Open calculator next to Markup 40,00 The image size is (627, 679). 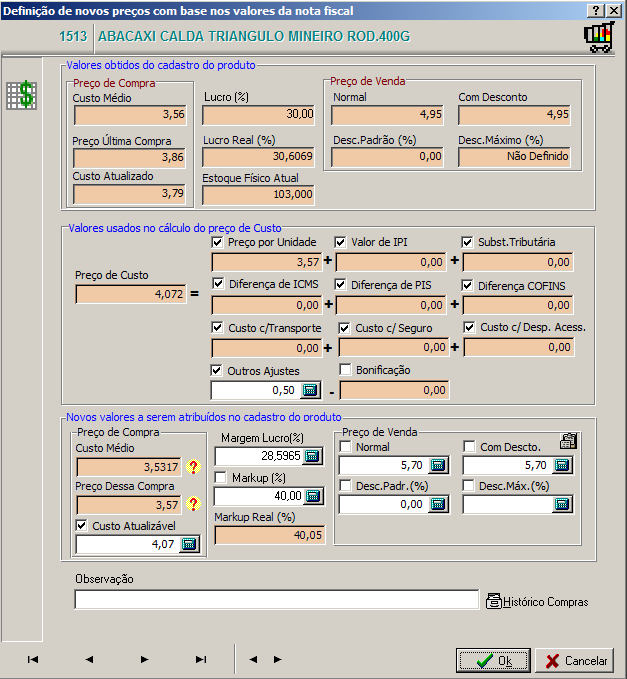[x=313, y=496]
